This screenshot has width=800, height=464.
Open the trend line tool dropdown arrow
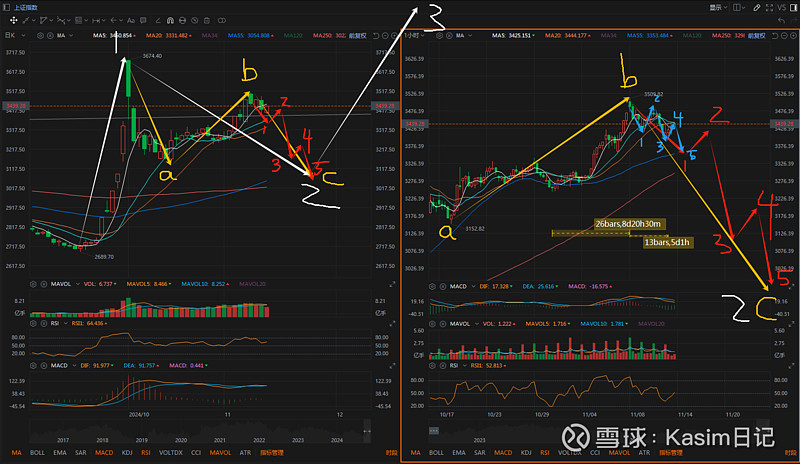[x=34, y=20]
